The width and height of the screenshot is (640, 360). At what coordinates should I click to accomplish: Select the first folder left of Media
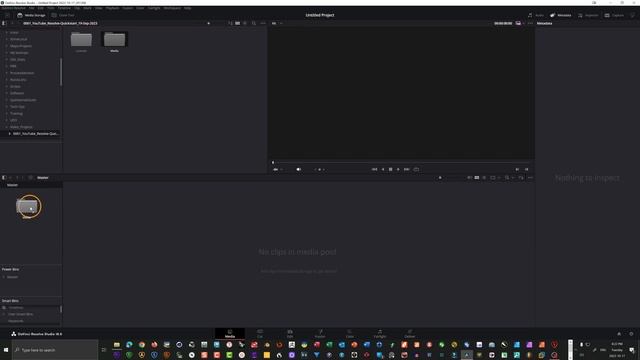[x=81, y=42]
